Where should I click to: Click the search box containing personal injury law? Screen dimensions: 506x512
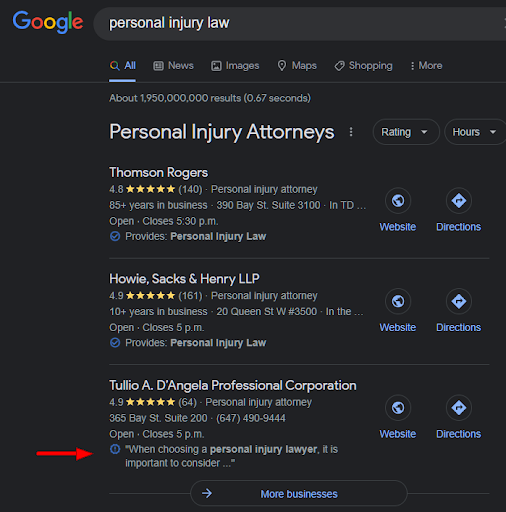[x=300, y=24]
